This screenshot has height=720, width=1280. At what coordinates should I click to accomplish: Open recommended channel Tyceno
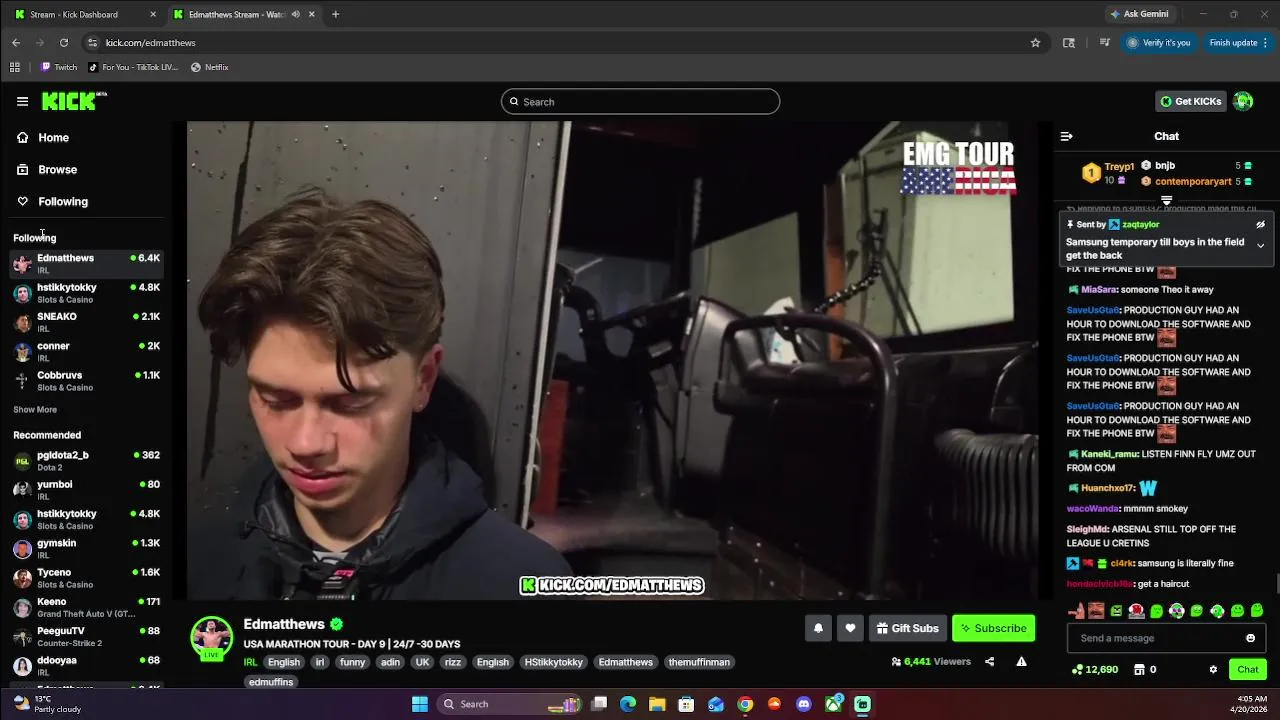point(86,578)
